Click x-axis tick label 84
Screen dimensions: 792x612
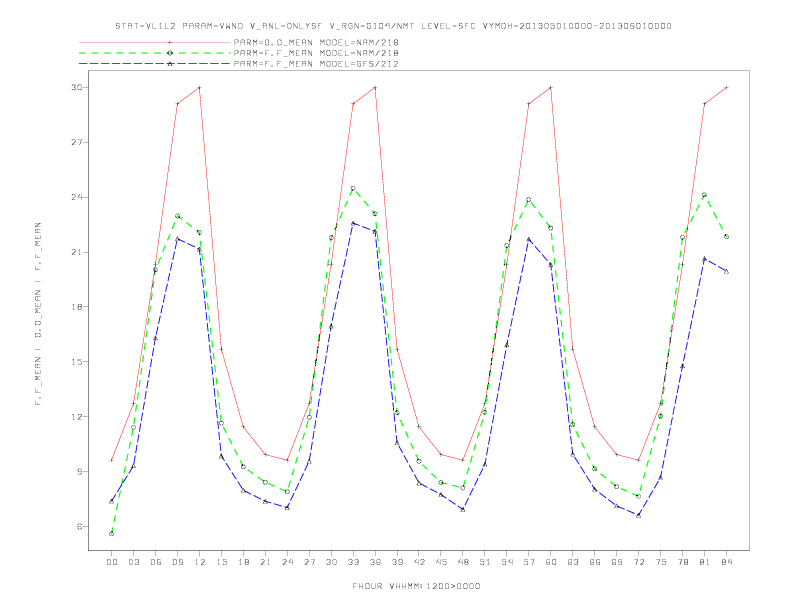point(727,562)
